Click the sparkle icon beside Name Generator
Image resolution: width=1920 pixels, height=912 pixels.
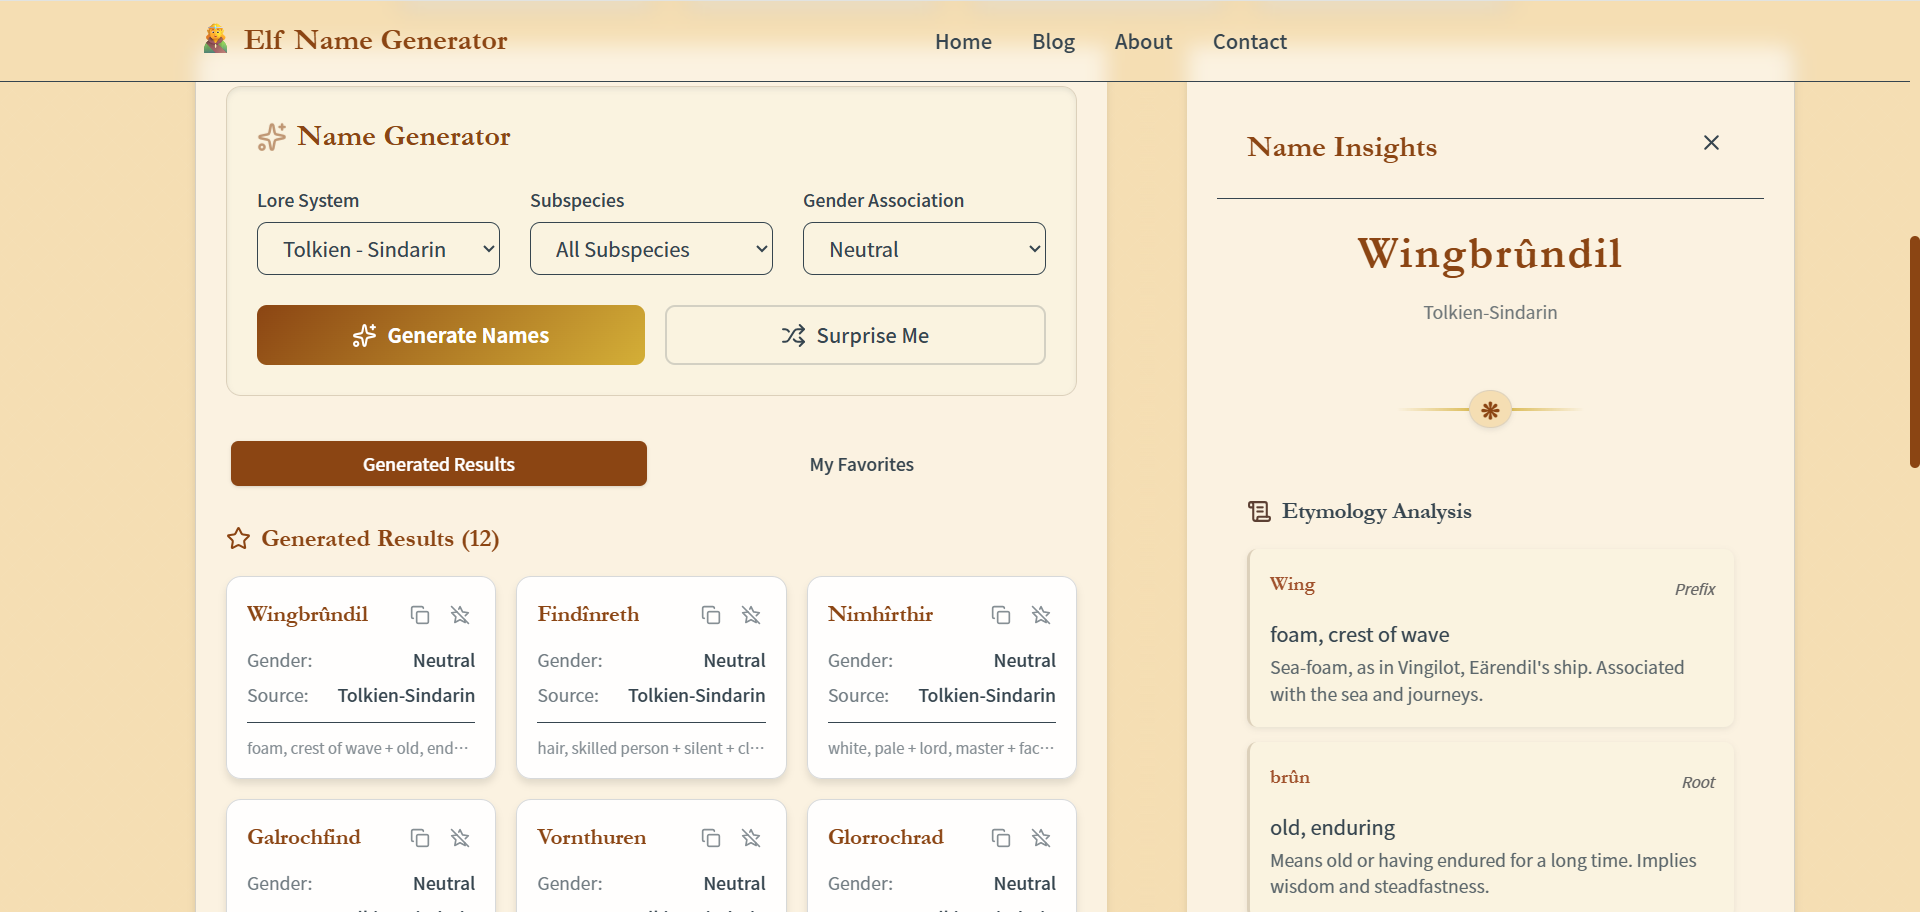(x=271, y=137)
